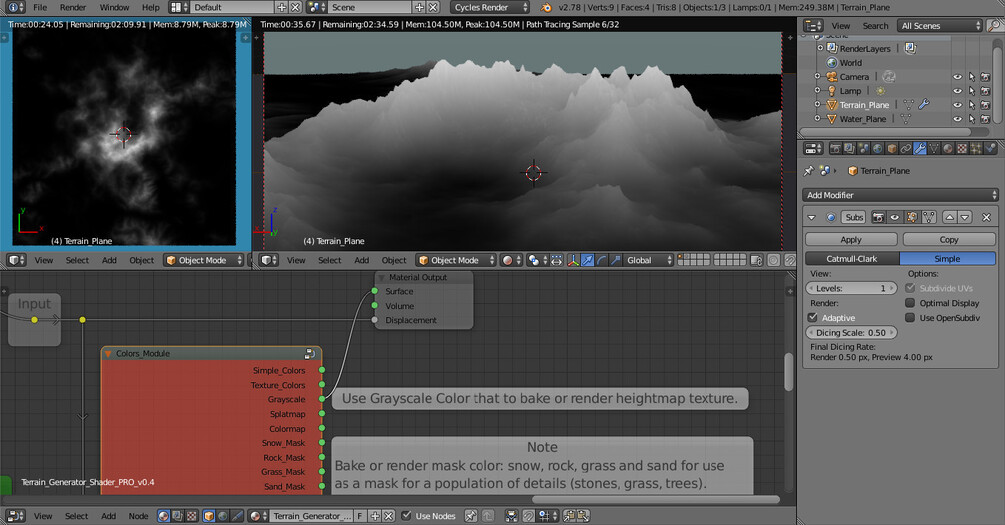Screen dimensions: 1005x525
Task: Click the modifier Apply button
Action: [x=851, y=239]
